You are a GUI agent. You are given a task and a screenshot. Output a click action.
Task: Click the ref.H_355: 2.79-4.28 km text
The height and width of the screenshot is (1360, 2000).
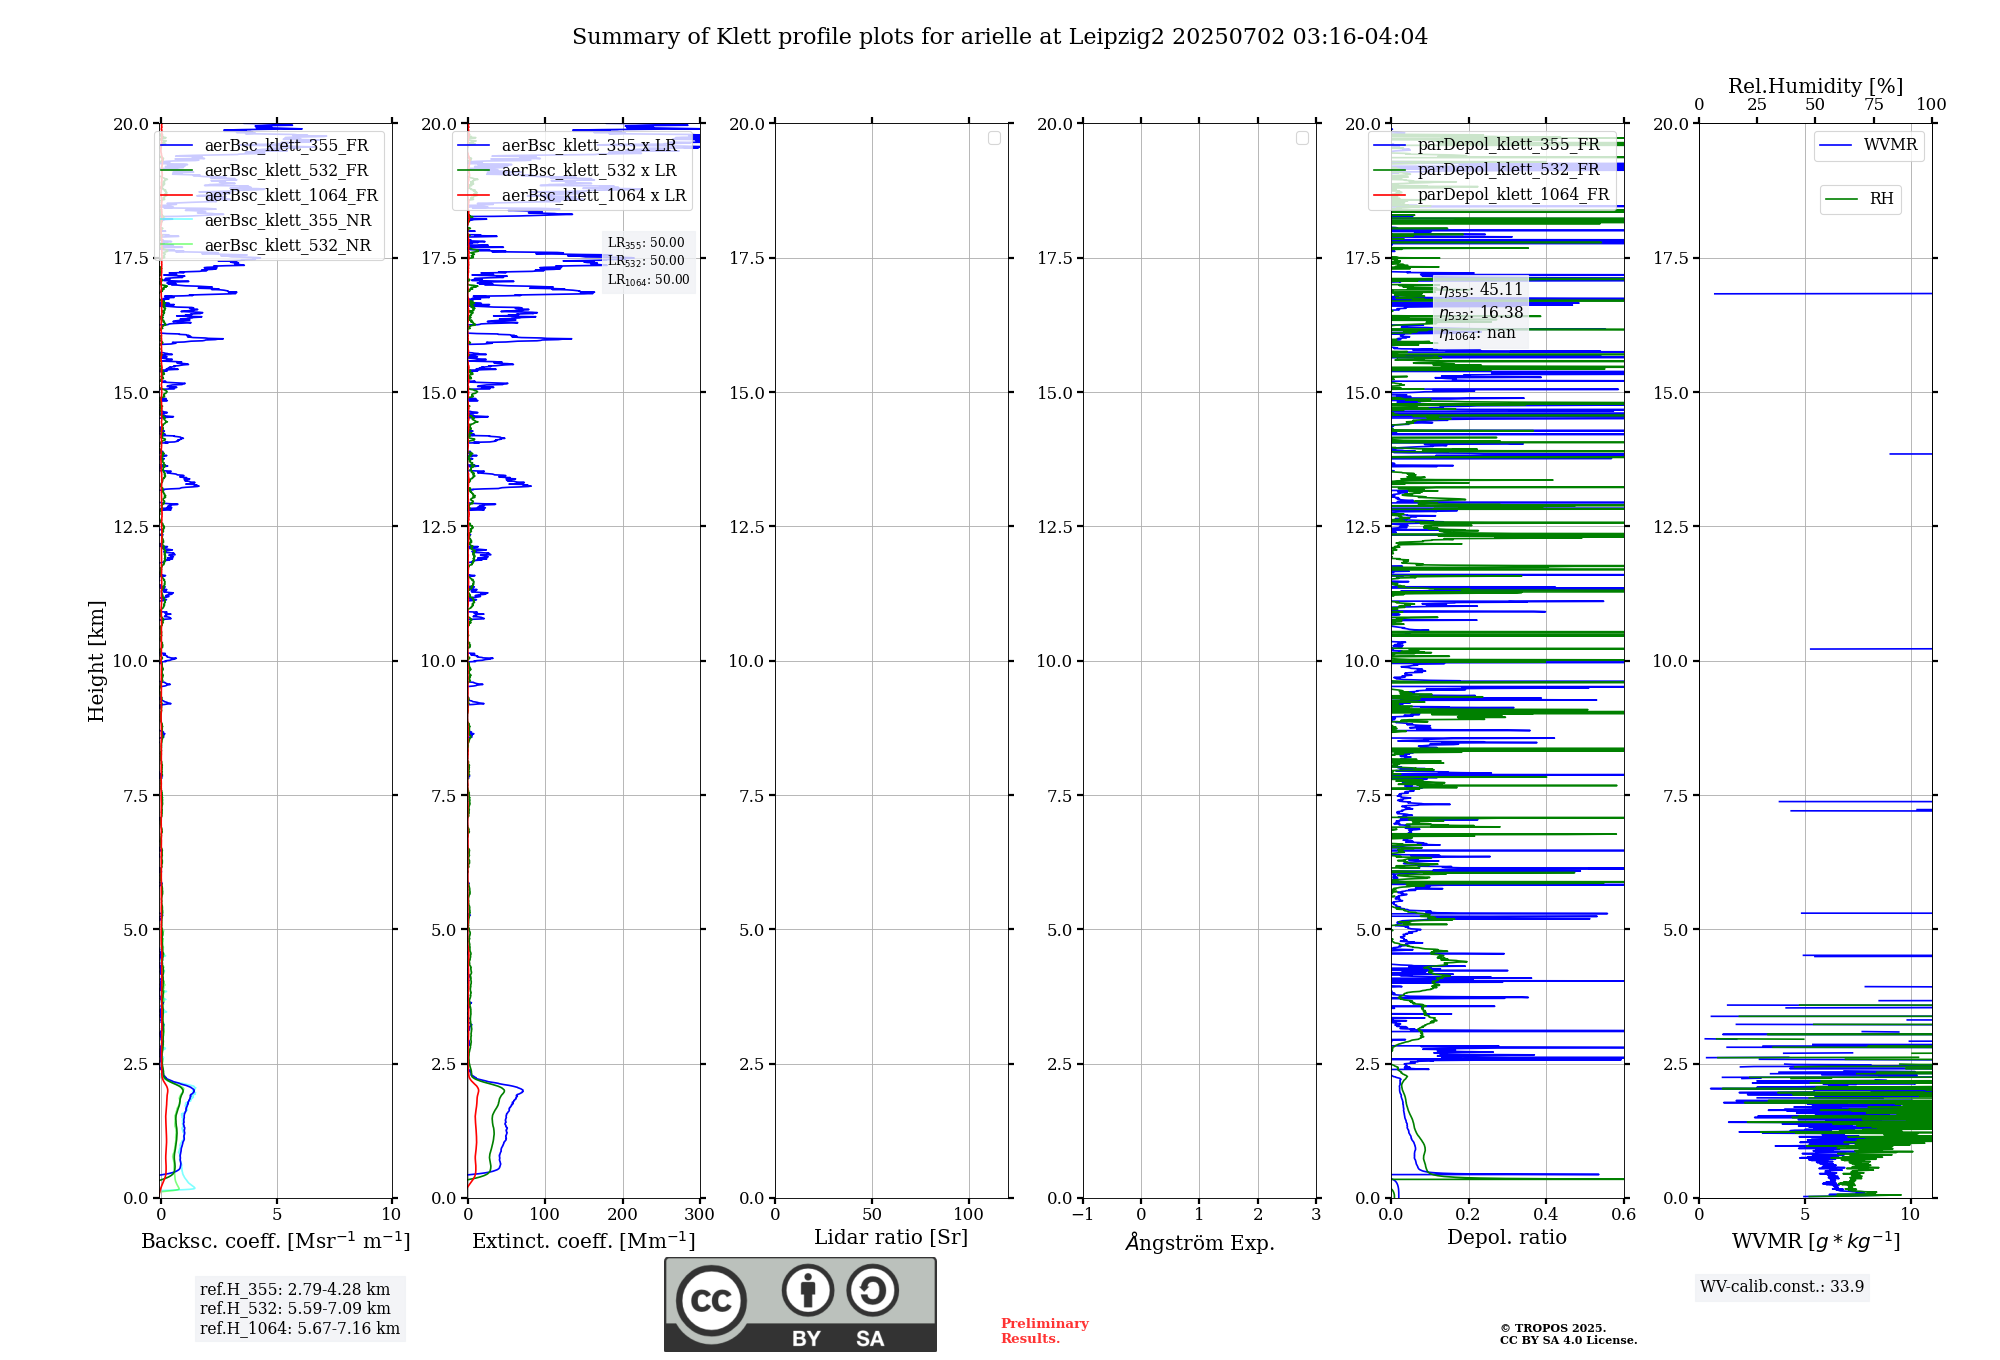pos(295,1290)
